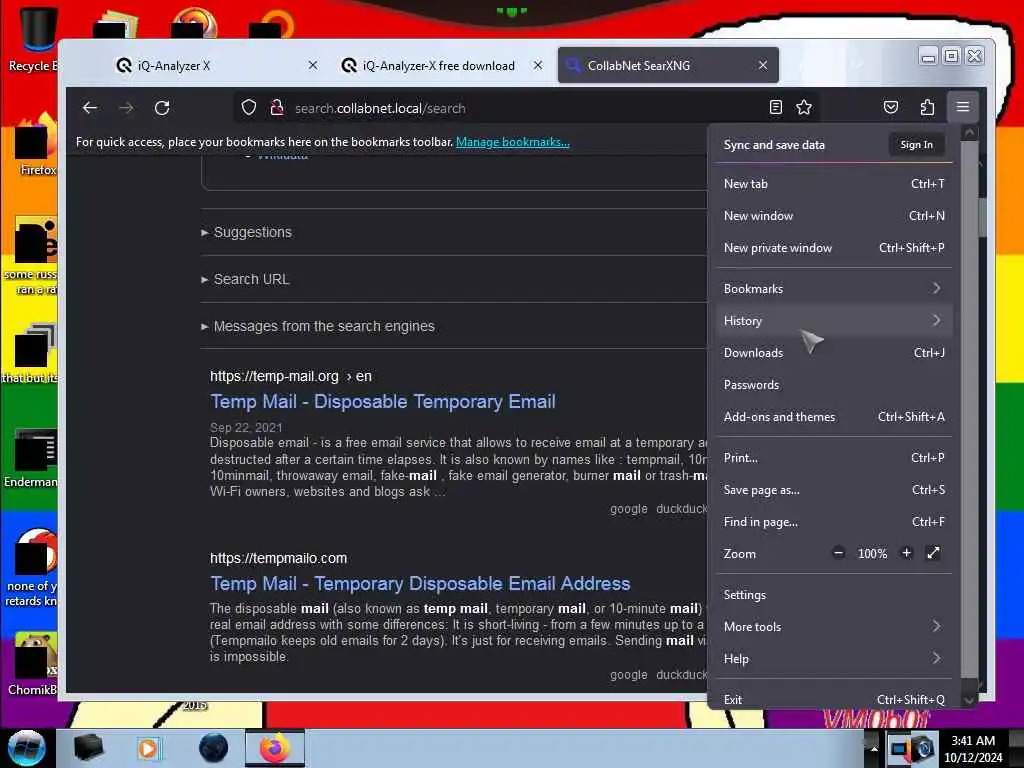The height and width of the screenshot is (768, 1024).
Task: Click Sign In in the menu
Action: (x=916, y=145)
